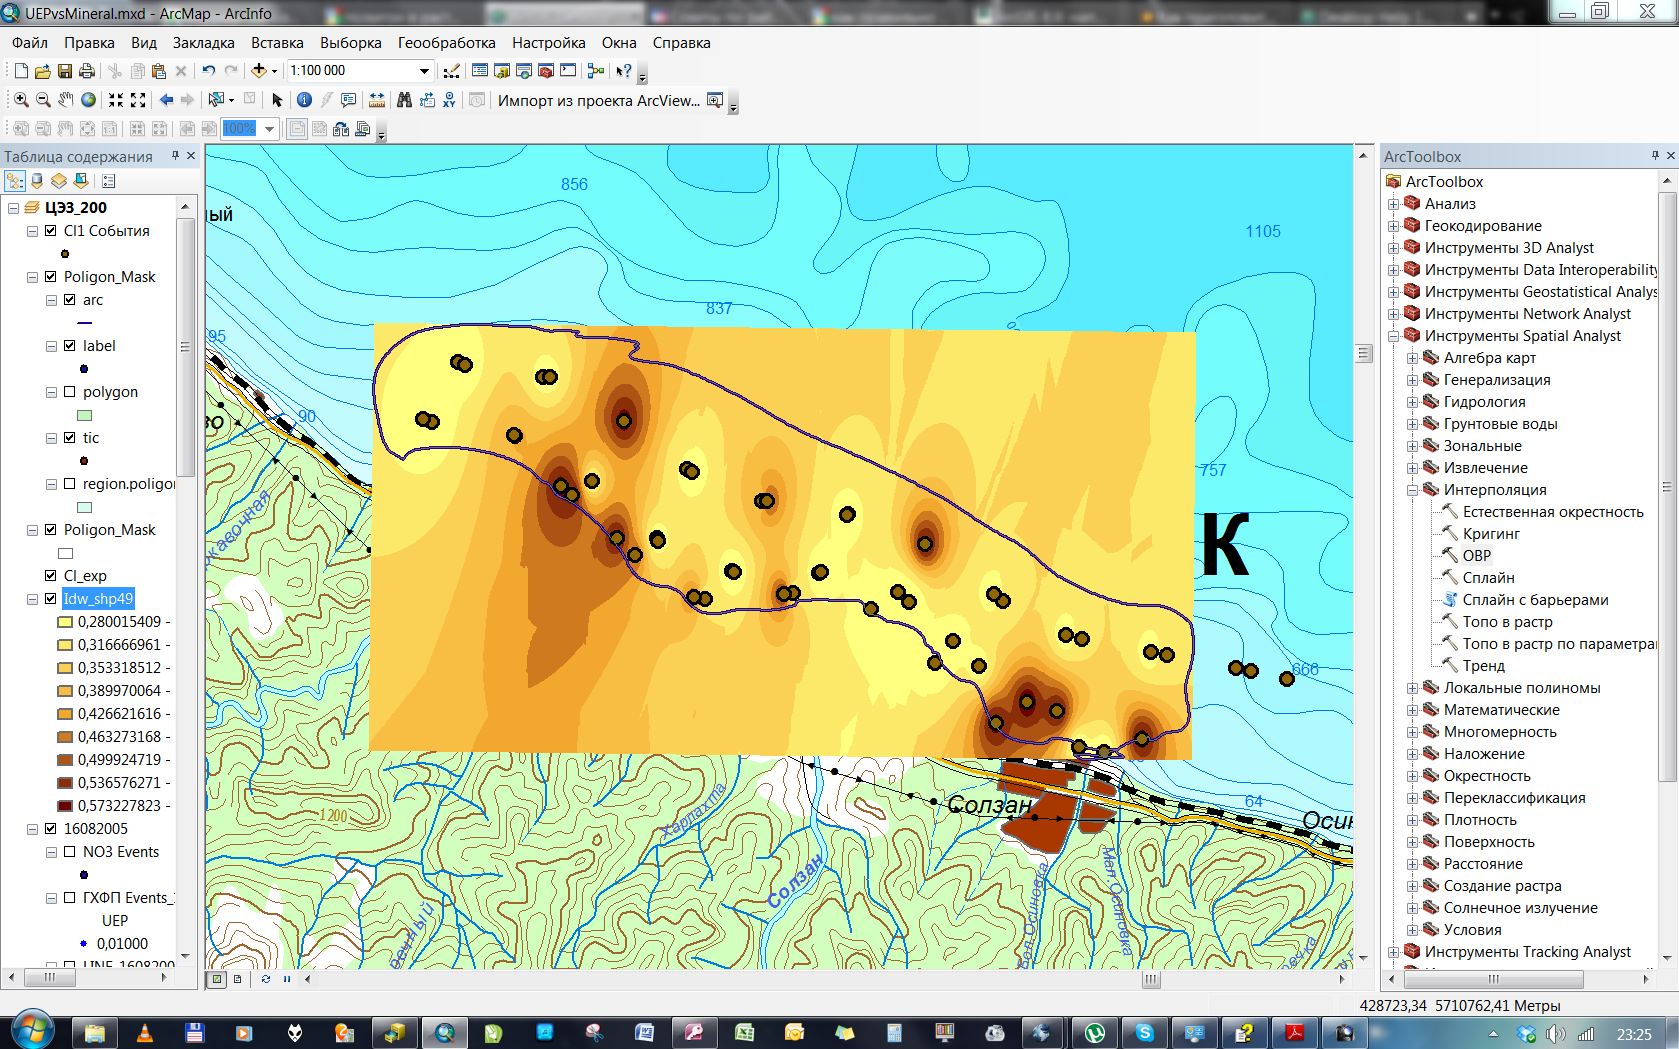Click the Full Extent globe icon
The height and width of the screenshot is (1049, 1679).
point(89,100)
